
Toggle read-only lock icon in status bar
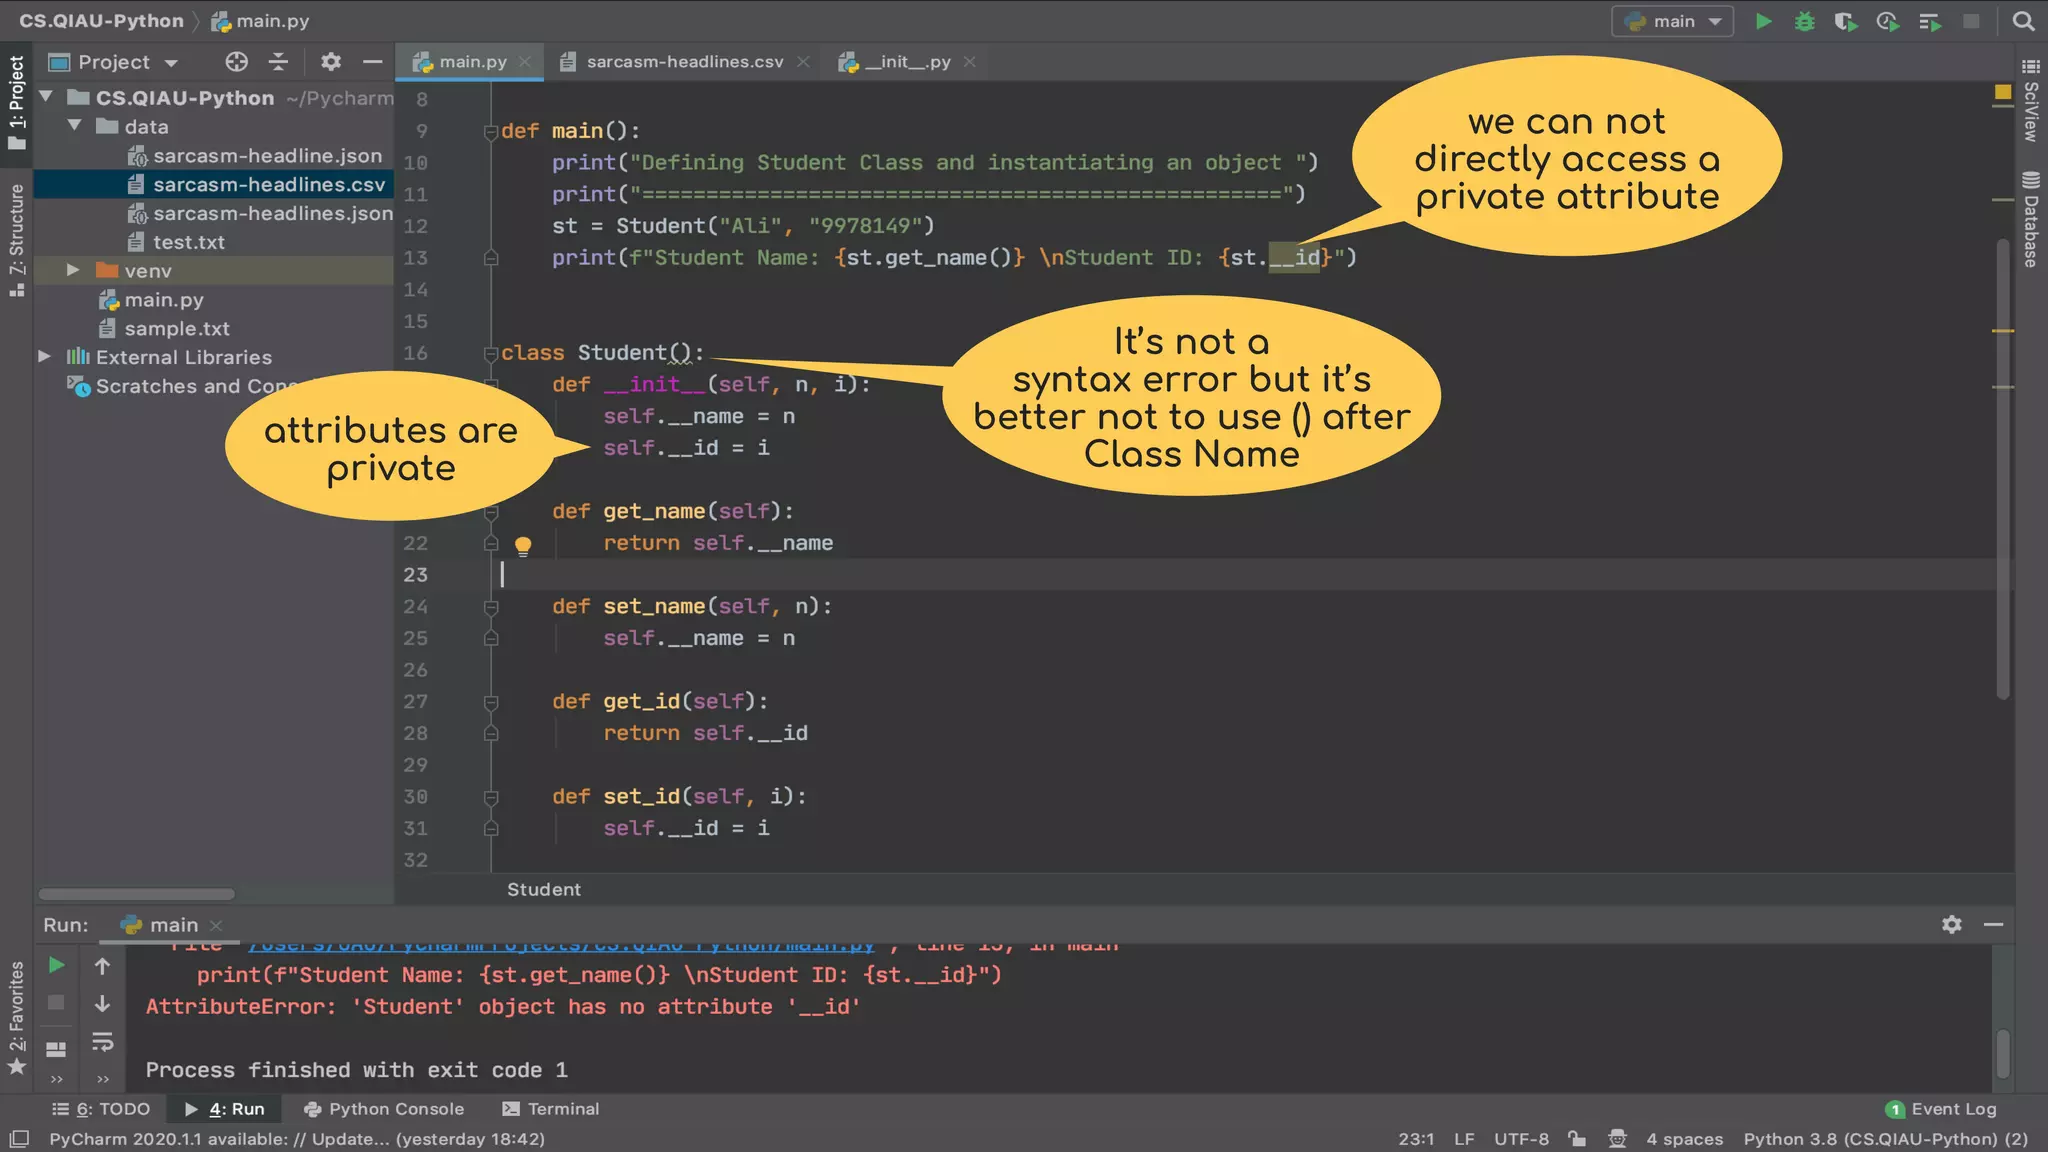pos(1577,1139)
